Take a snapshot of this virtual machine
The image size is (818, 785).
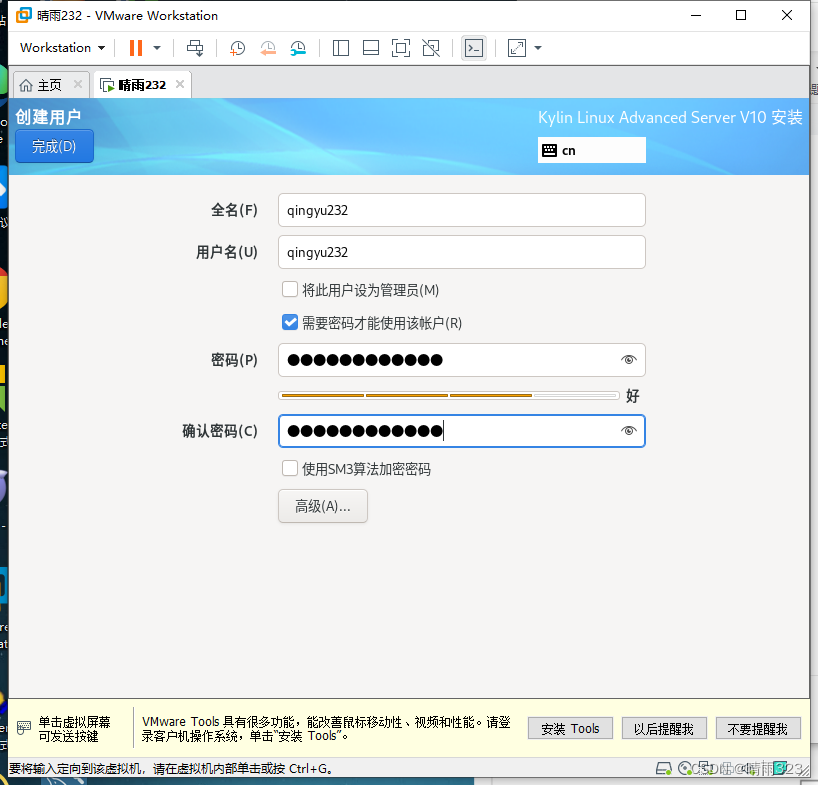point(237,48)
